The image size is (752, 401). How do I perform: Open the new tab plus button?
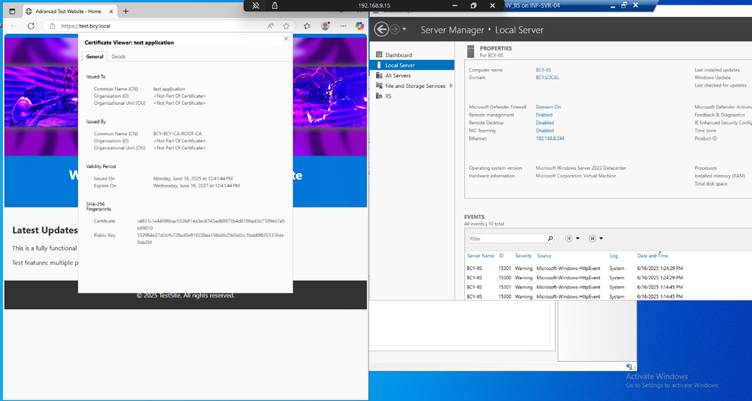pos(126,10)
